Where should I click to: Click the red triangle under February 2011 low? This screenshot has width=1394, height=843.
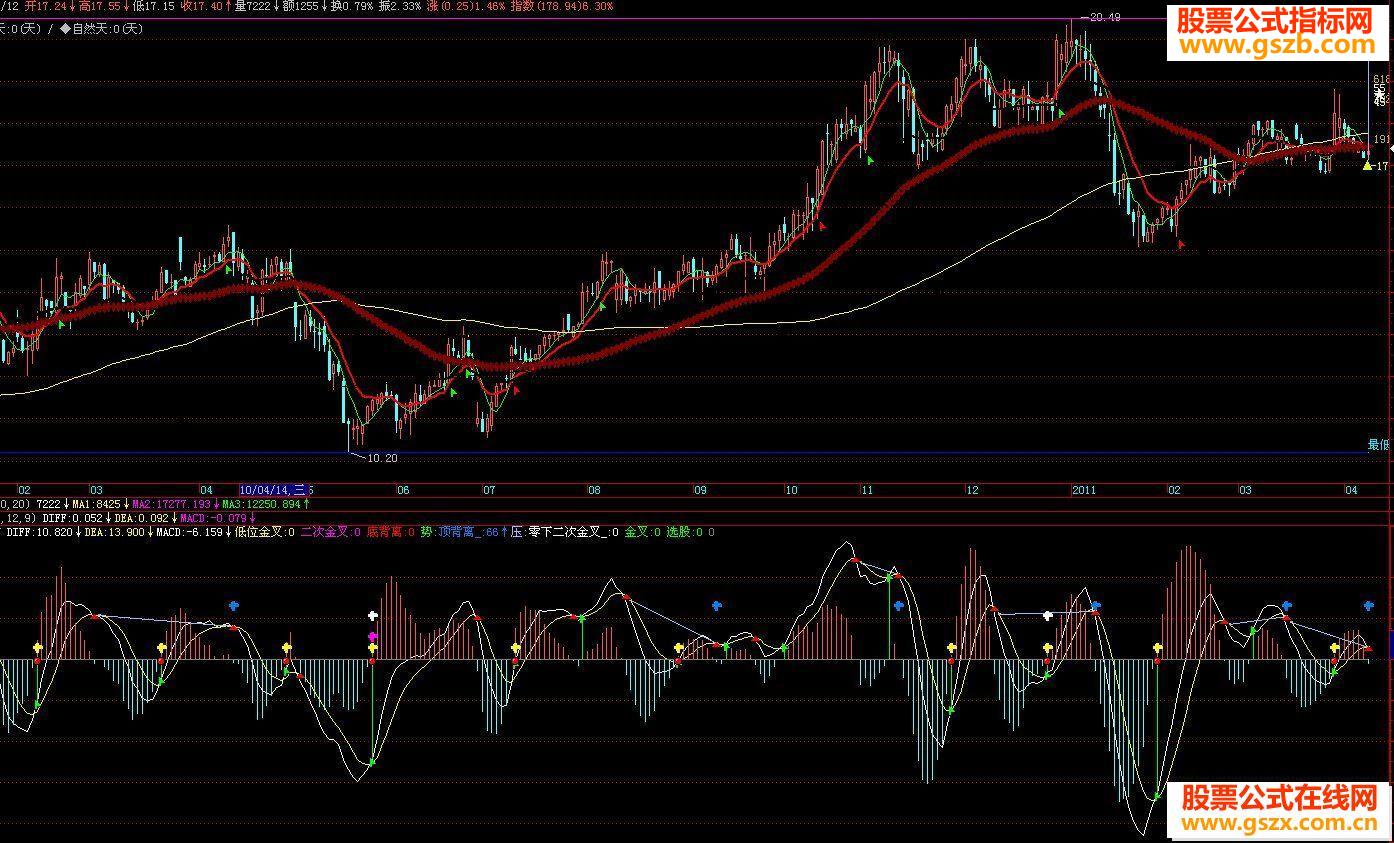click(x=1181, y=244)
